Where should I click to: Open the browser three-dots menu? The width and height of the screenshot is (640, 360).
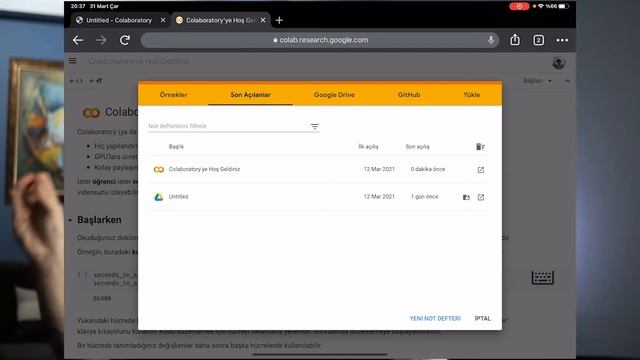tap(562, 40)
